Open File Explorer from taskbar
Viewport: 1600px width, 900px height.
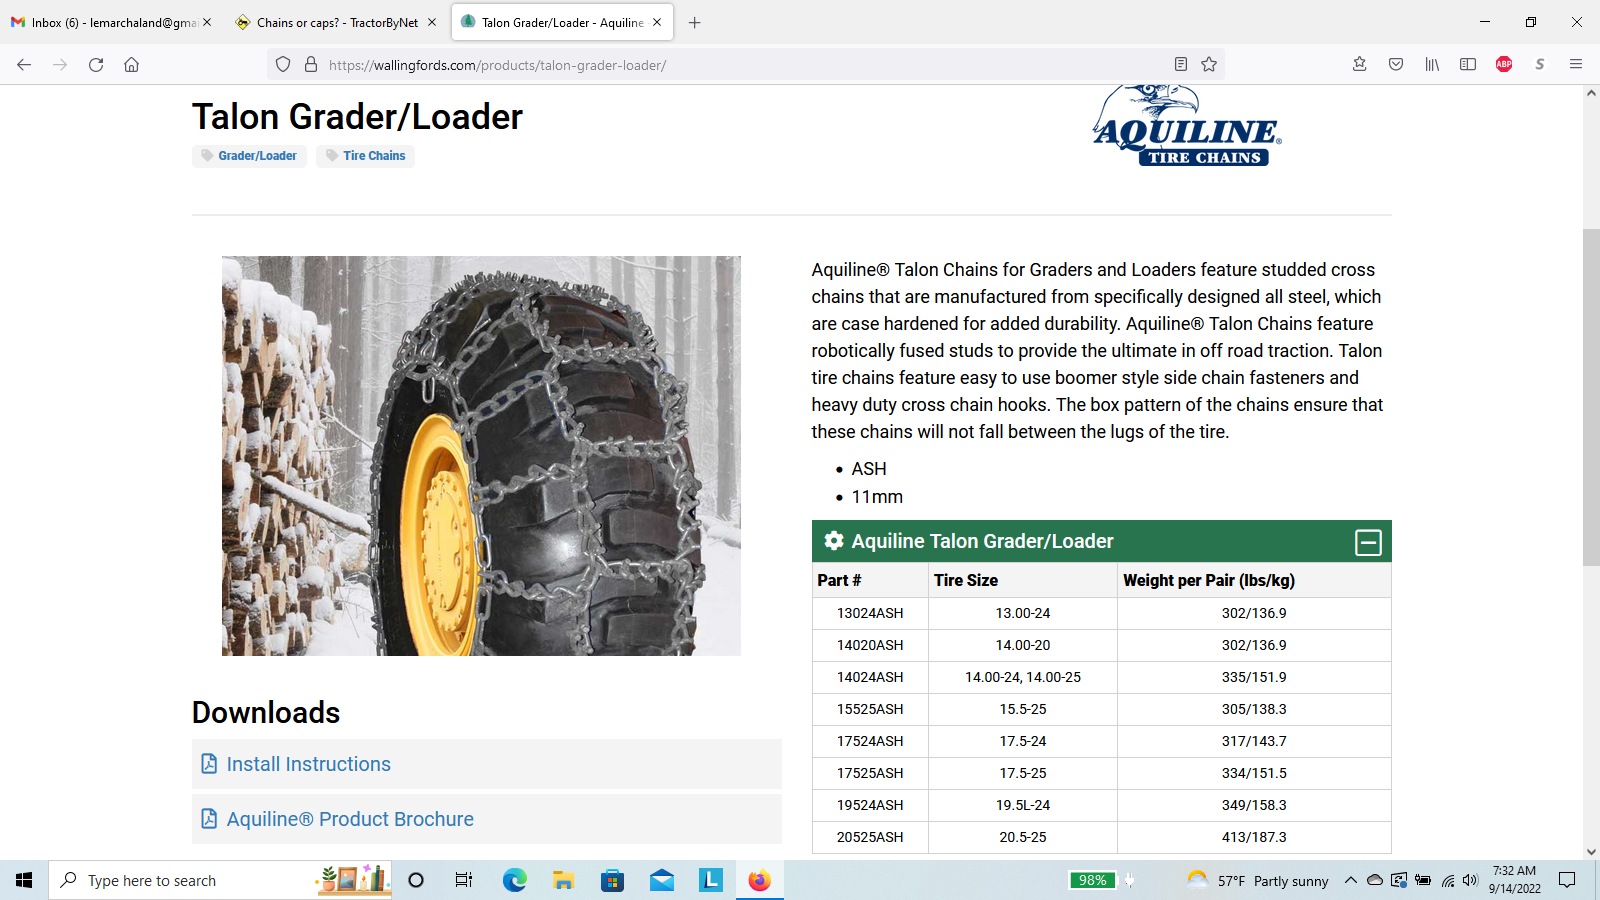[x=563, y=880]
